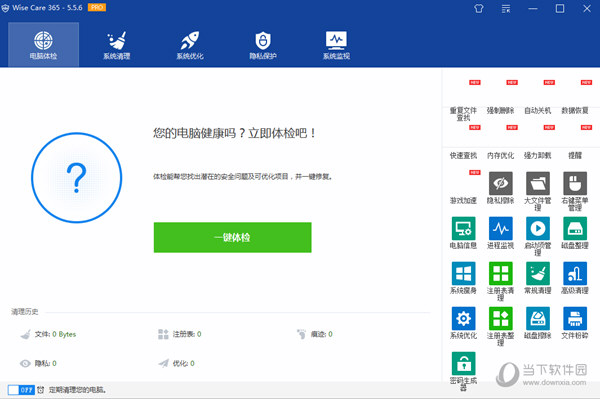Launch the 隐私擦除 tool icon
Viewport: 600px width, 399px height.
[x=501, y=184]
